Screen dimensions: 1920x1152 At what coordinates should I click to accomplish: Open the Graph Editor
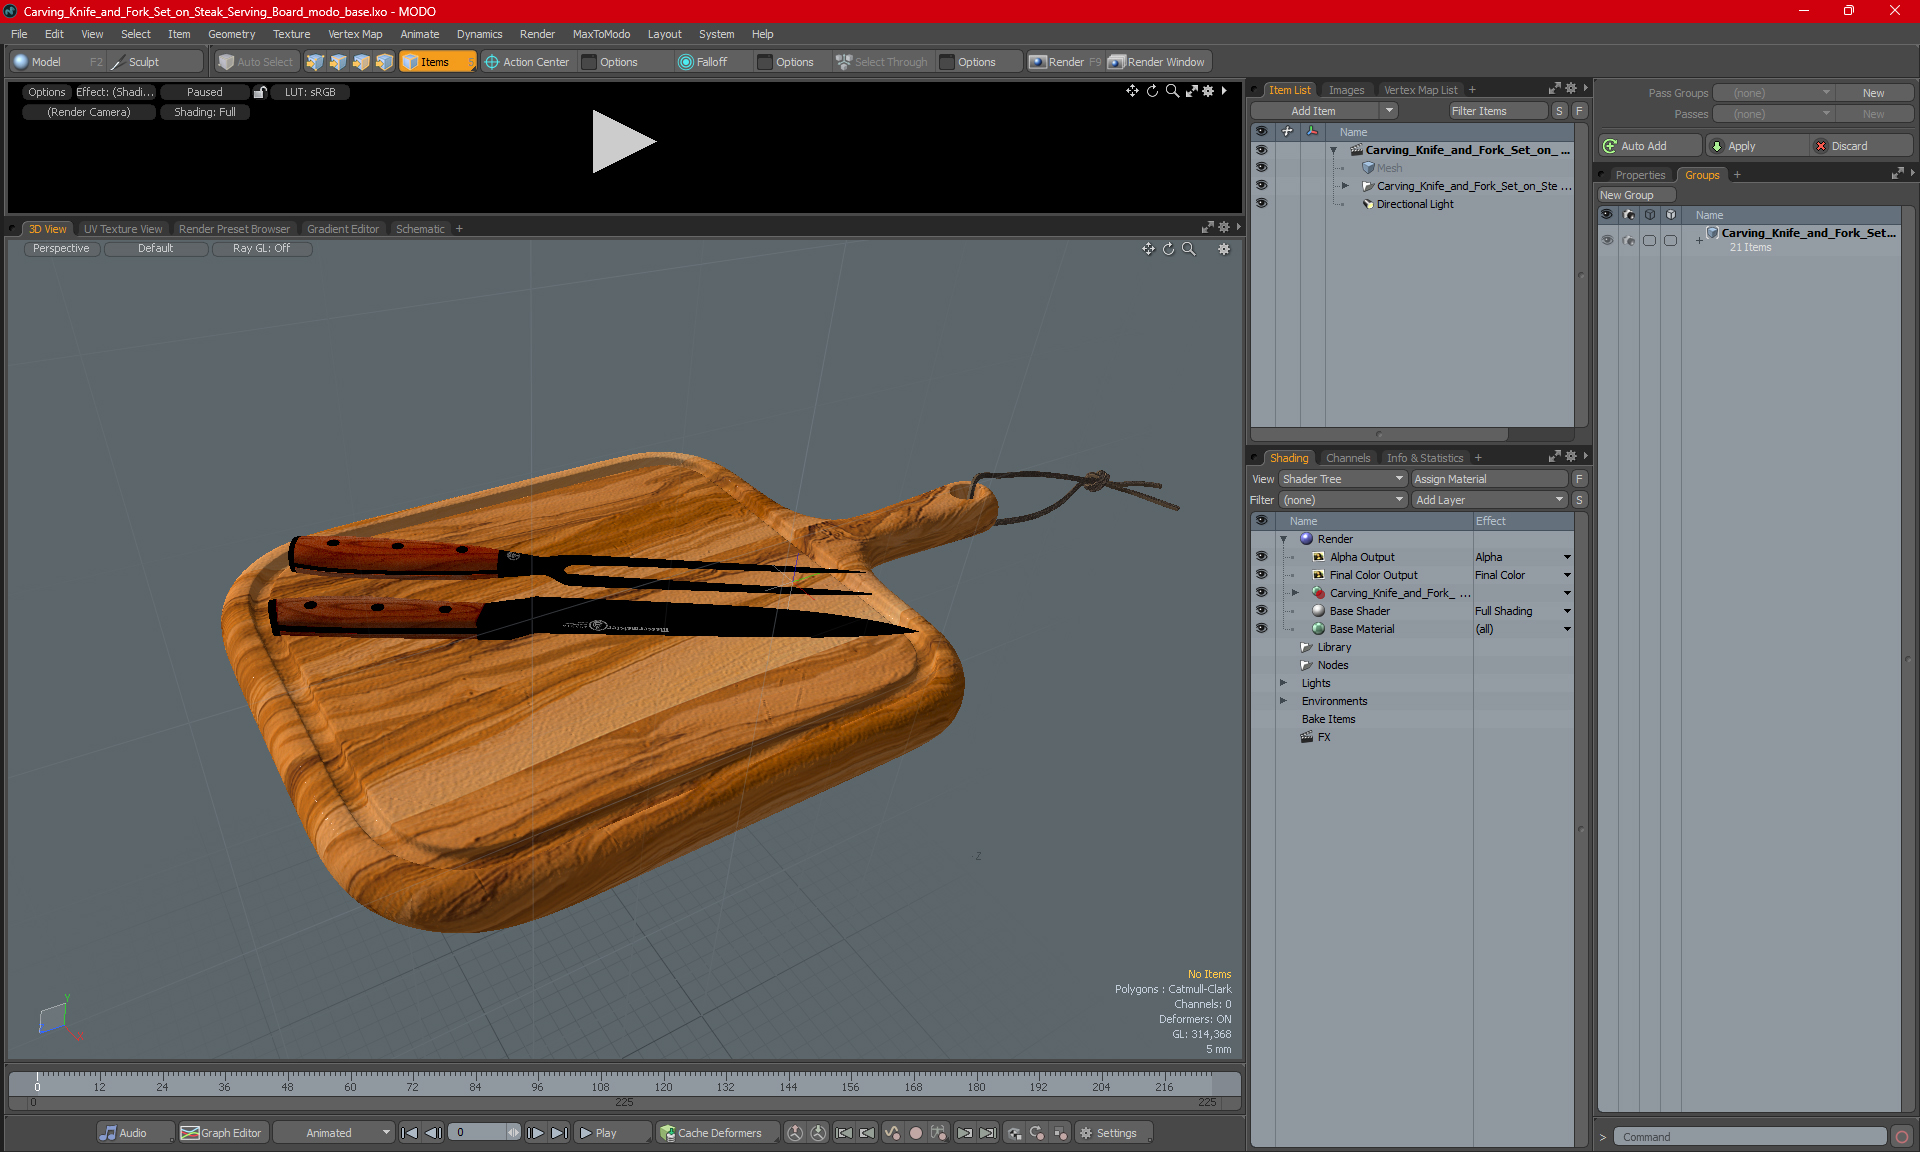222,1133
